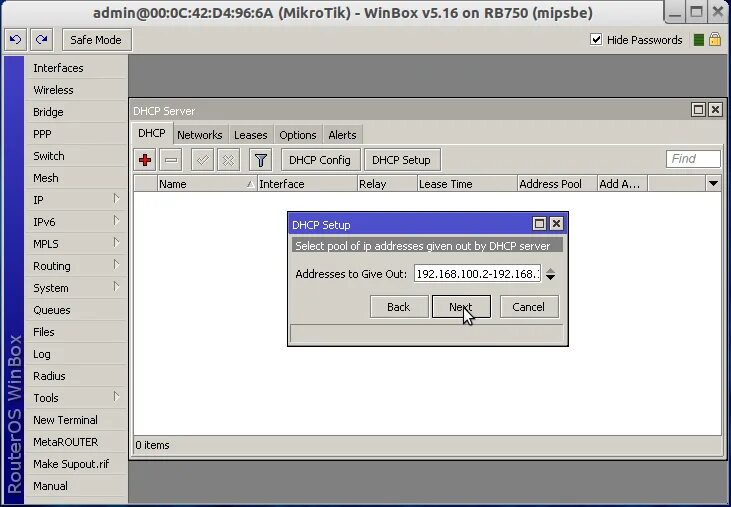Select the DHCP tab
731x507 pixels.
click(x=152, y=133)
